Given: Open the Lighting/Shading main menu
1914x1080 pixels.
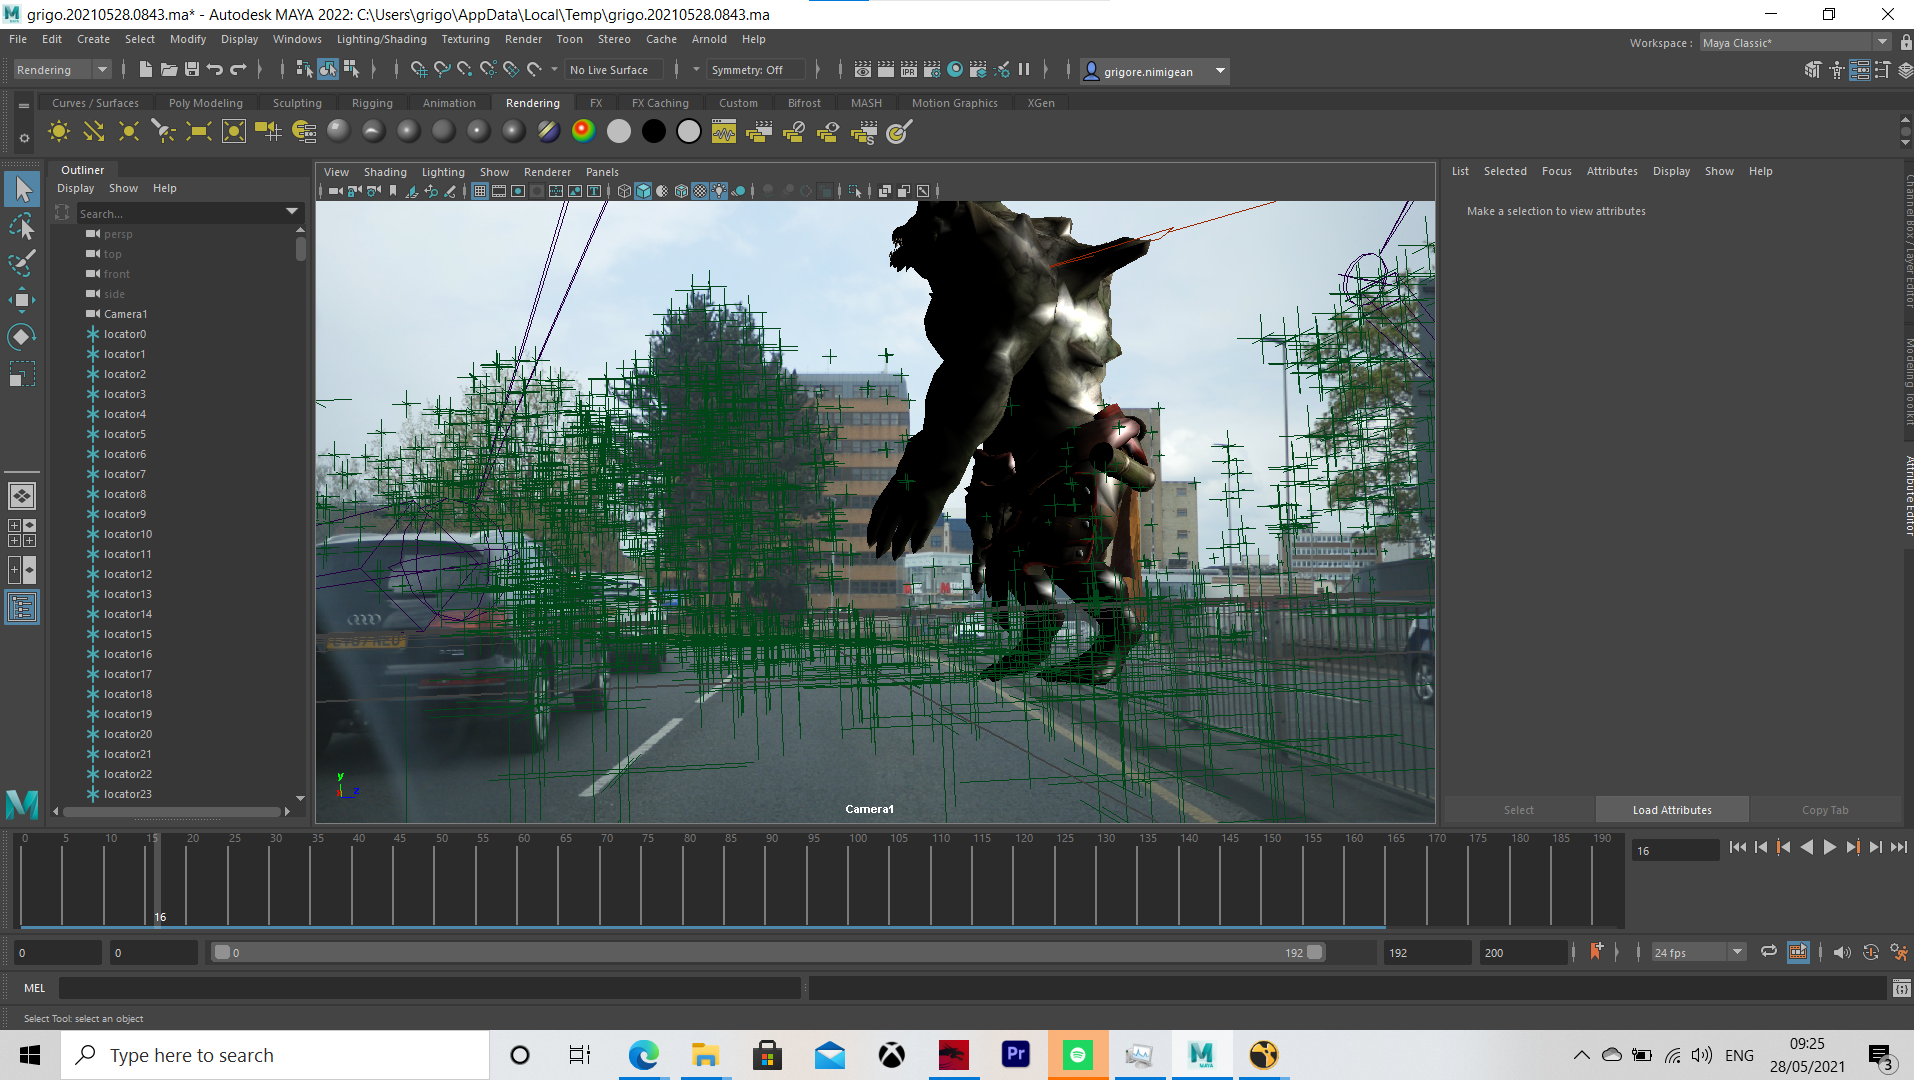Looking at the screenshot, I should (x=381, y=39).
